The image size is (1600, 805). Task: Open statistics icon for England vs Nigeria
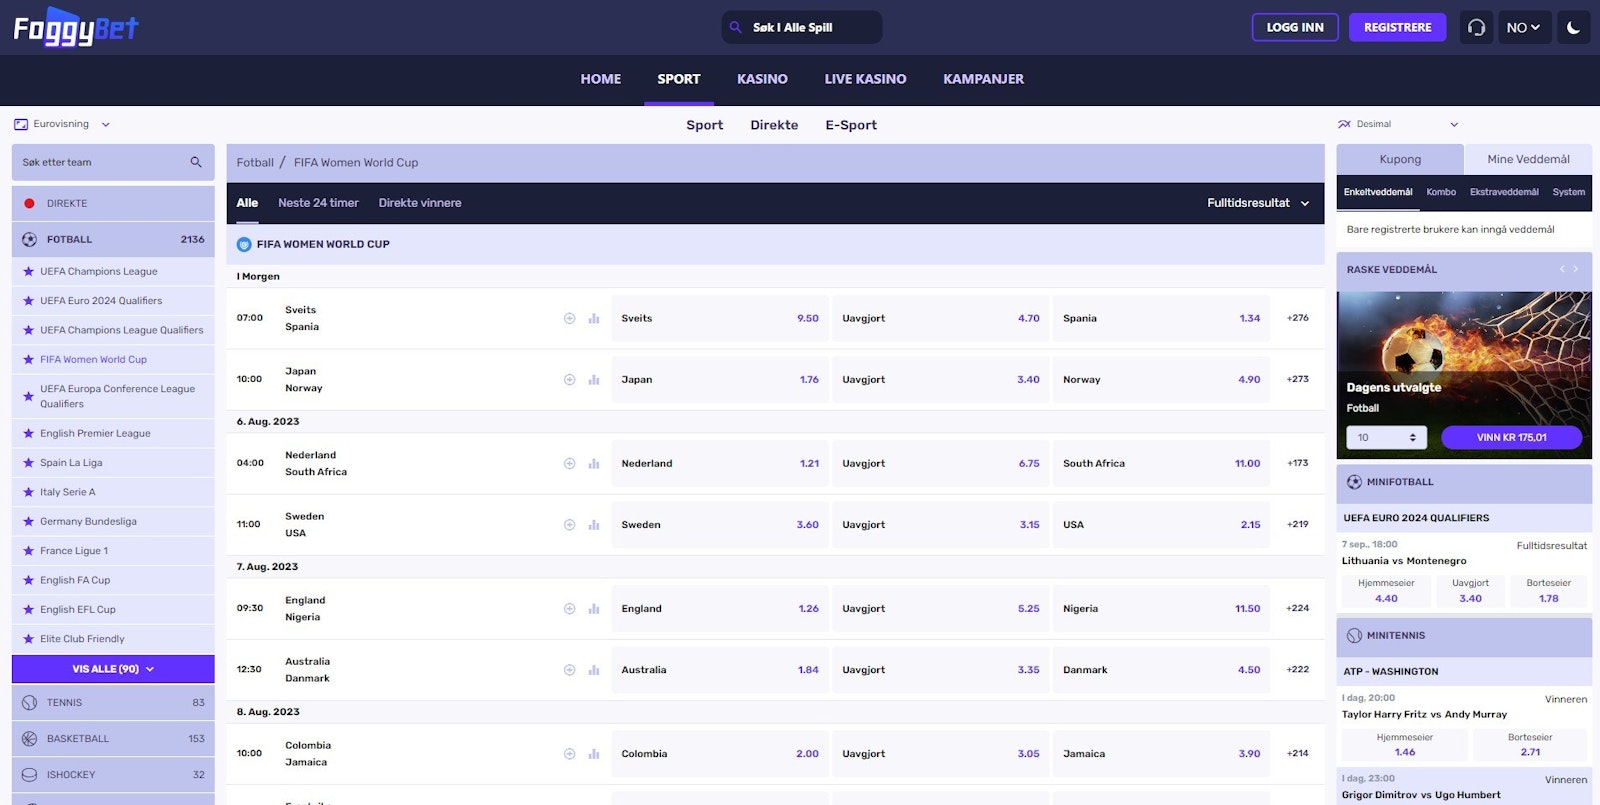[x=594, y=608]
